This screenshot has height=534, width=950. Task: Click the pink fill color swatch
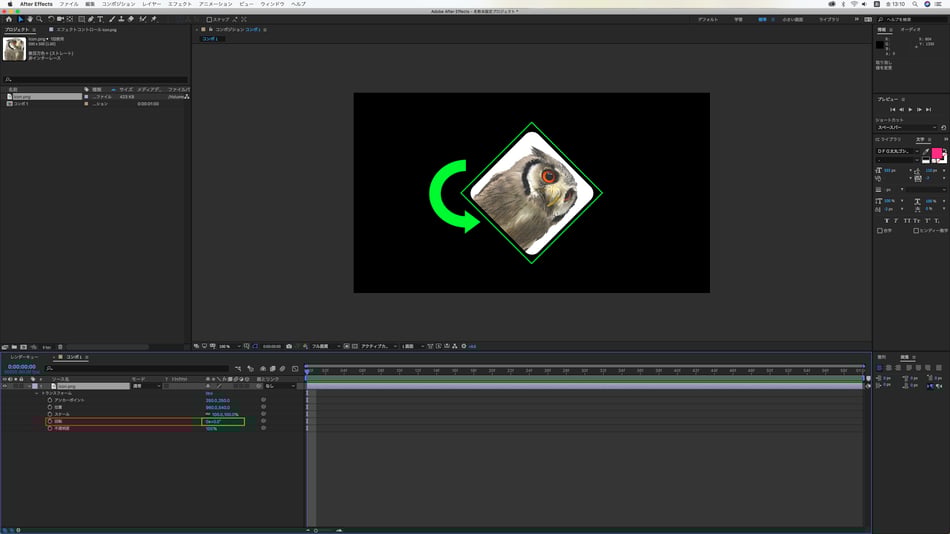tap(937, 152)
